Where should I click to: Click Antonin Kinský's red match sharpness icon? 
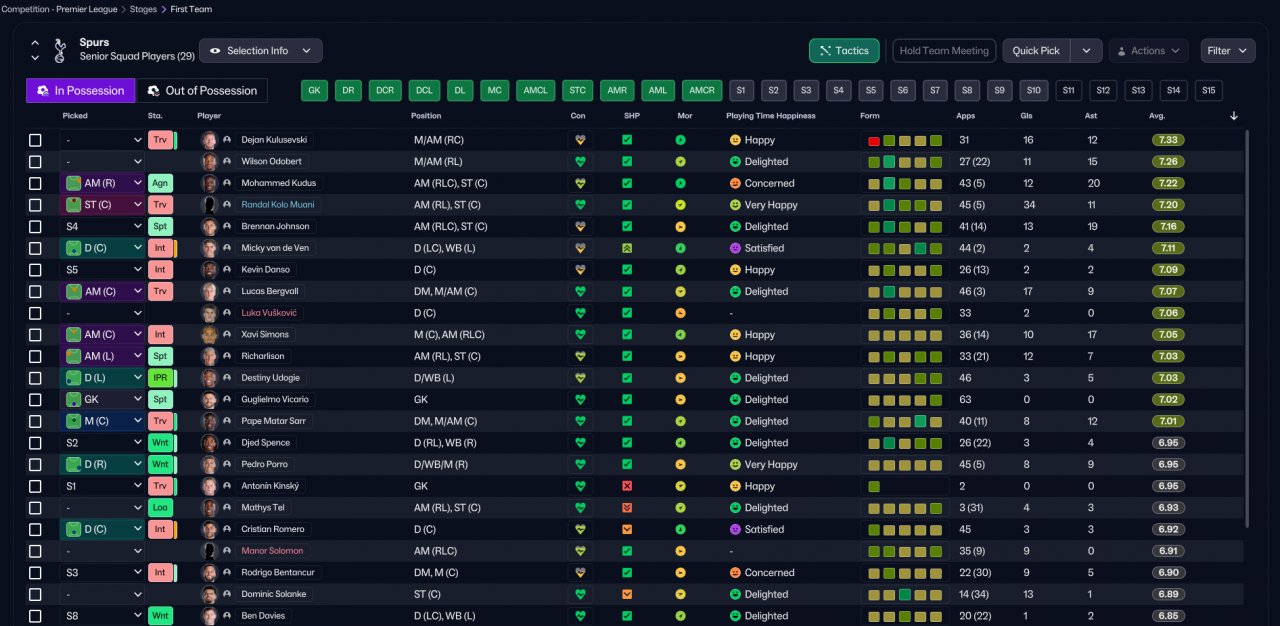[x=627, y=486]
